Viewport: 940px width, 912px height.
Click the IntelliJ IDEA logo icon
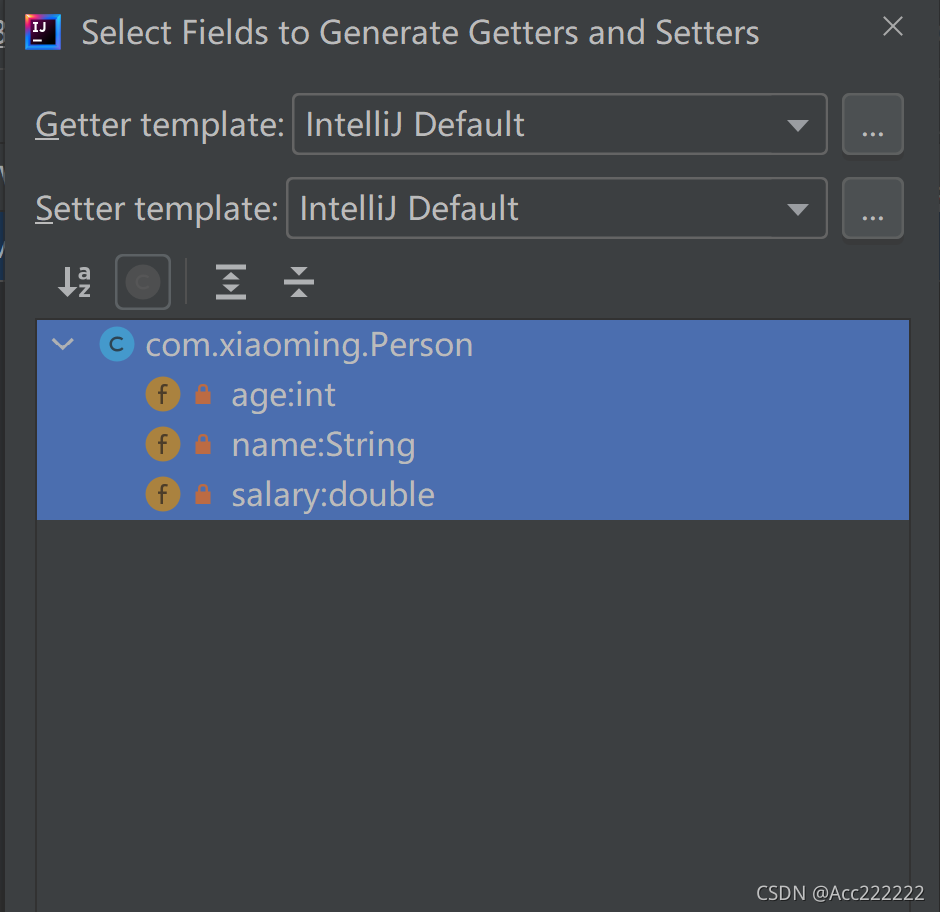tap(43, 32)
